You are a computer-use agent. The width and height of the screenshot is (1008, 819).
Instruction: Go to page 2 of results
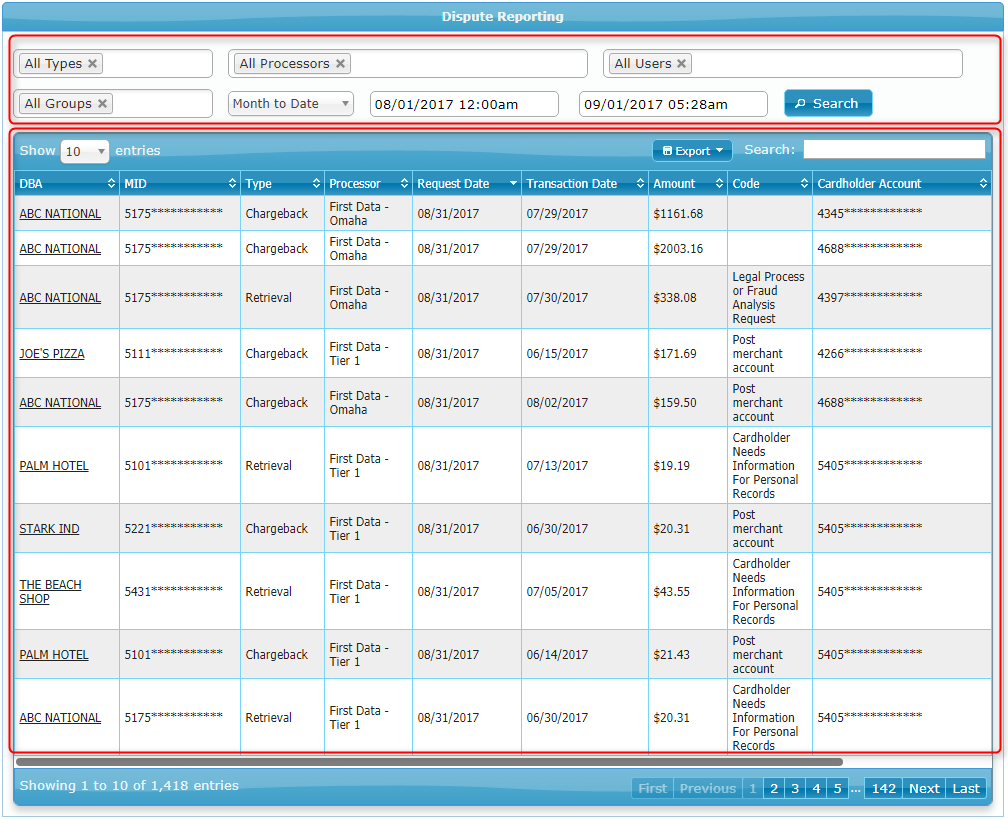[774, 788]
